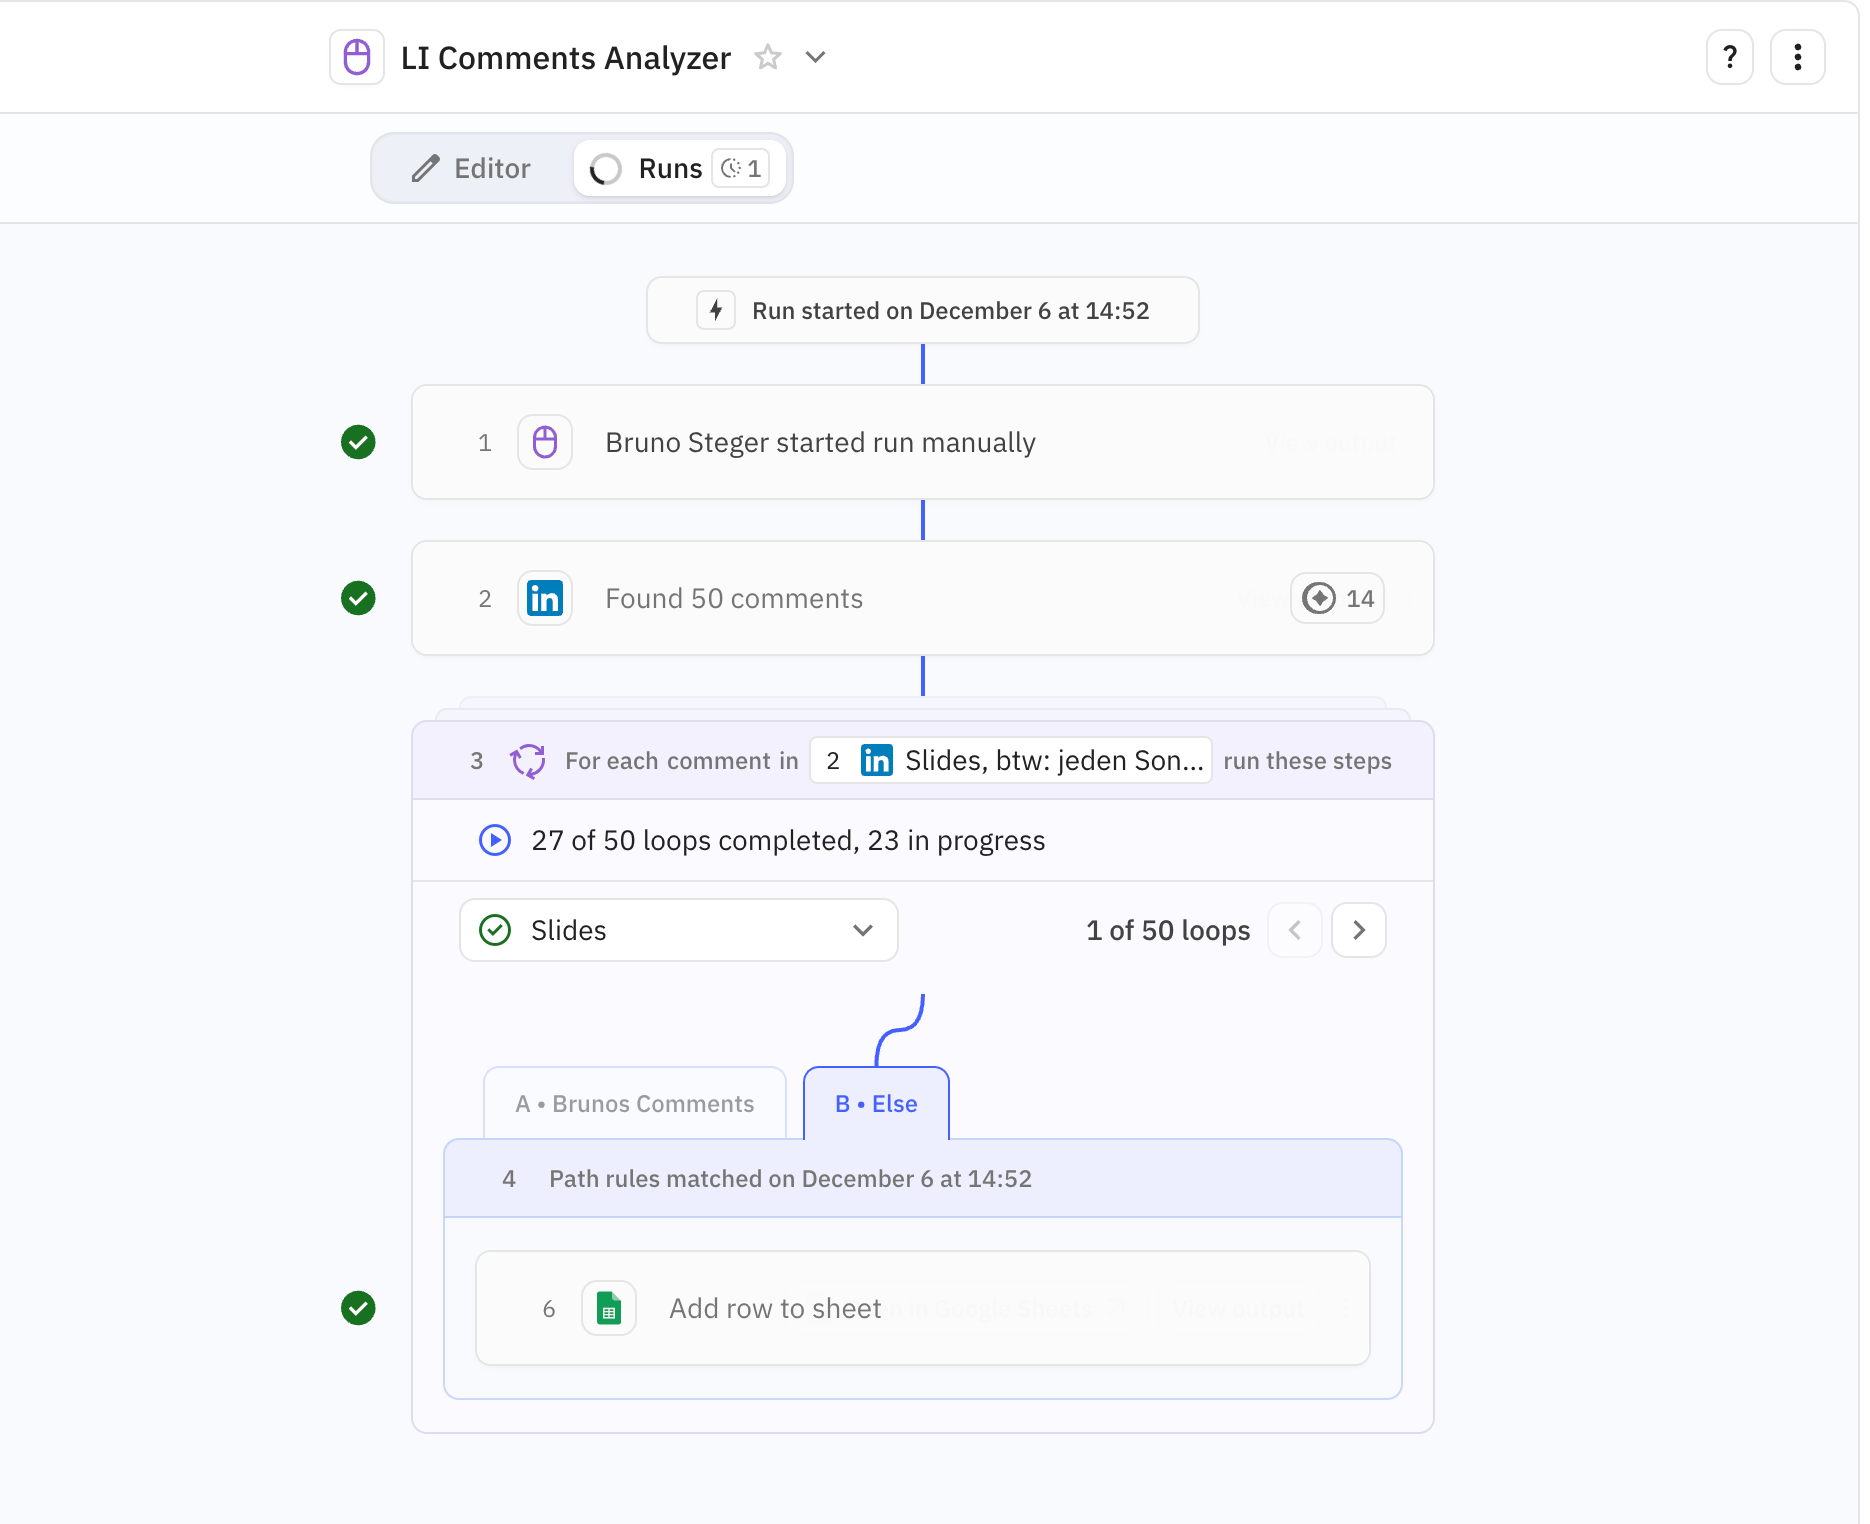
Task: Click the lightning bolt run trigger icon
Action: [x=716, y=310]
